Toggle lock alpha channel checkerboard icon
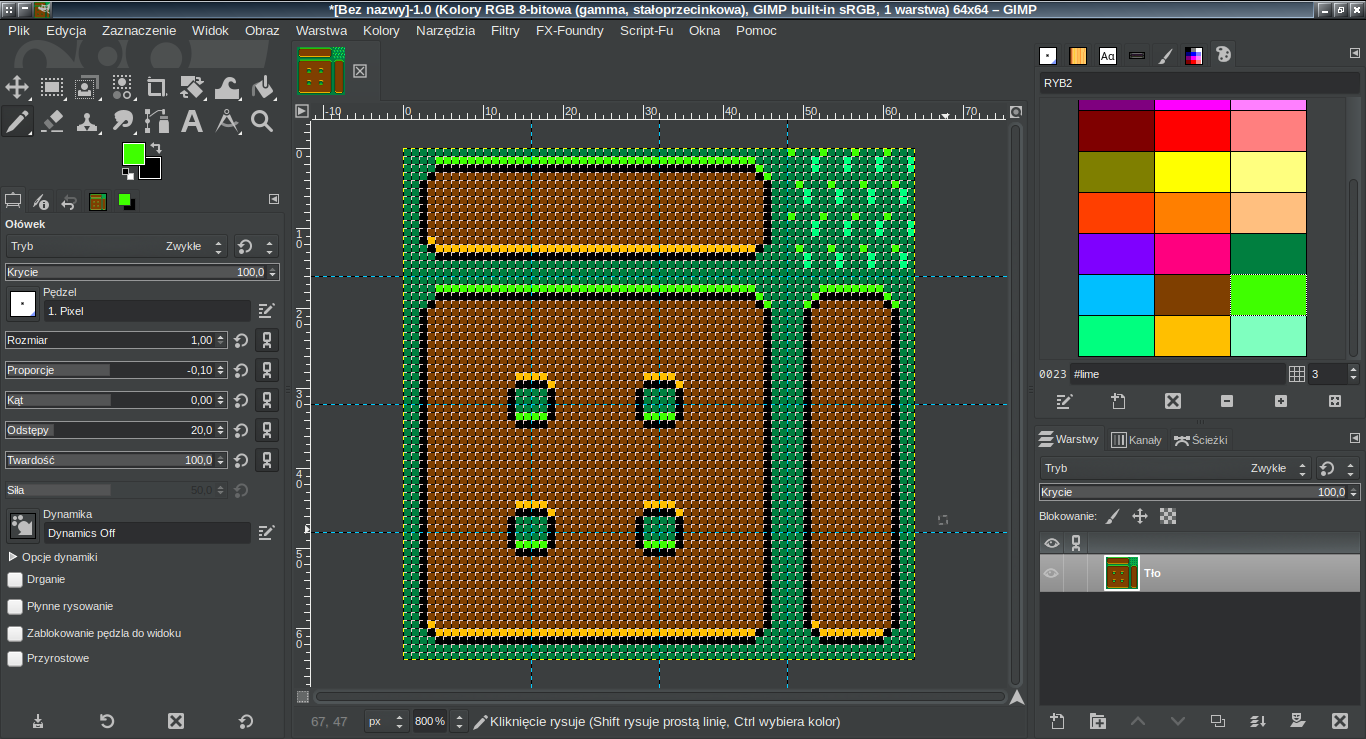The width and height of the screenshot is (1366, 739). tap(1168, 516)
